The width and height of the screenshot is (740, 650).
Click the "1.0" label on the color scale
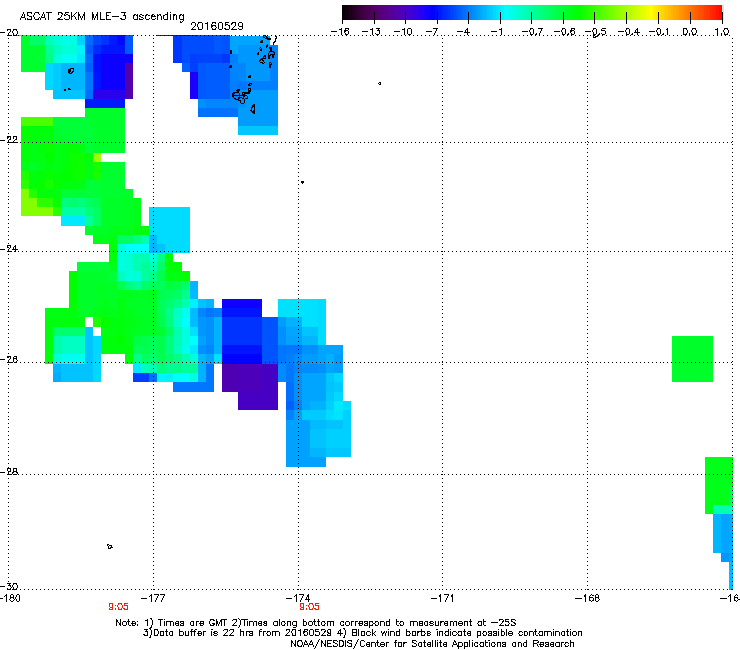[x=722, y=32]
